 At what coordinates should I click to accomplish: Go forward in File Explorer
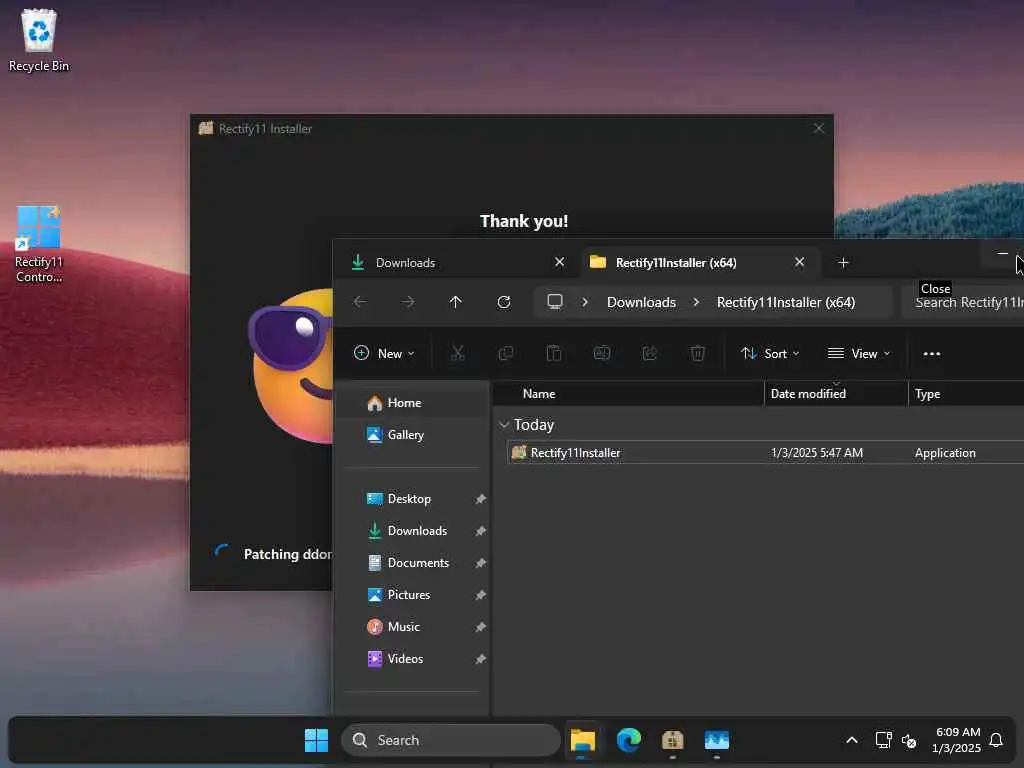point(408,302)
